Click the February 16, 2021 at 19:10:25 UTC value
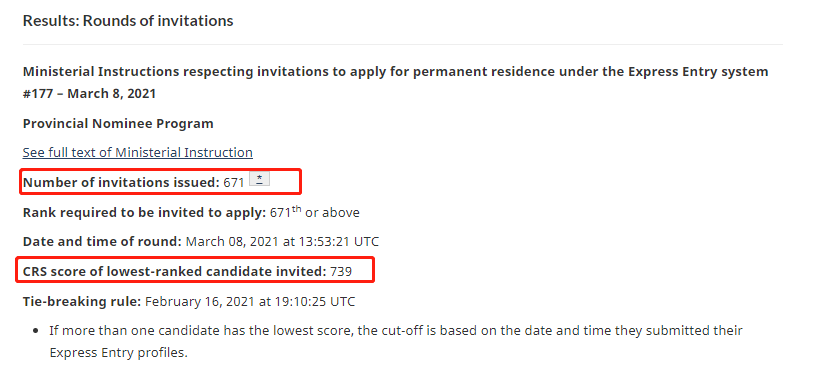 pyautogui.click(x=250, y=302)
